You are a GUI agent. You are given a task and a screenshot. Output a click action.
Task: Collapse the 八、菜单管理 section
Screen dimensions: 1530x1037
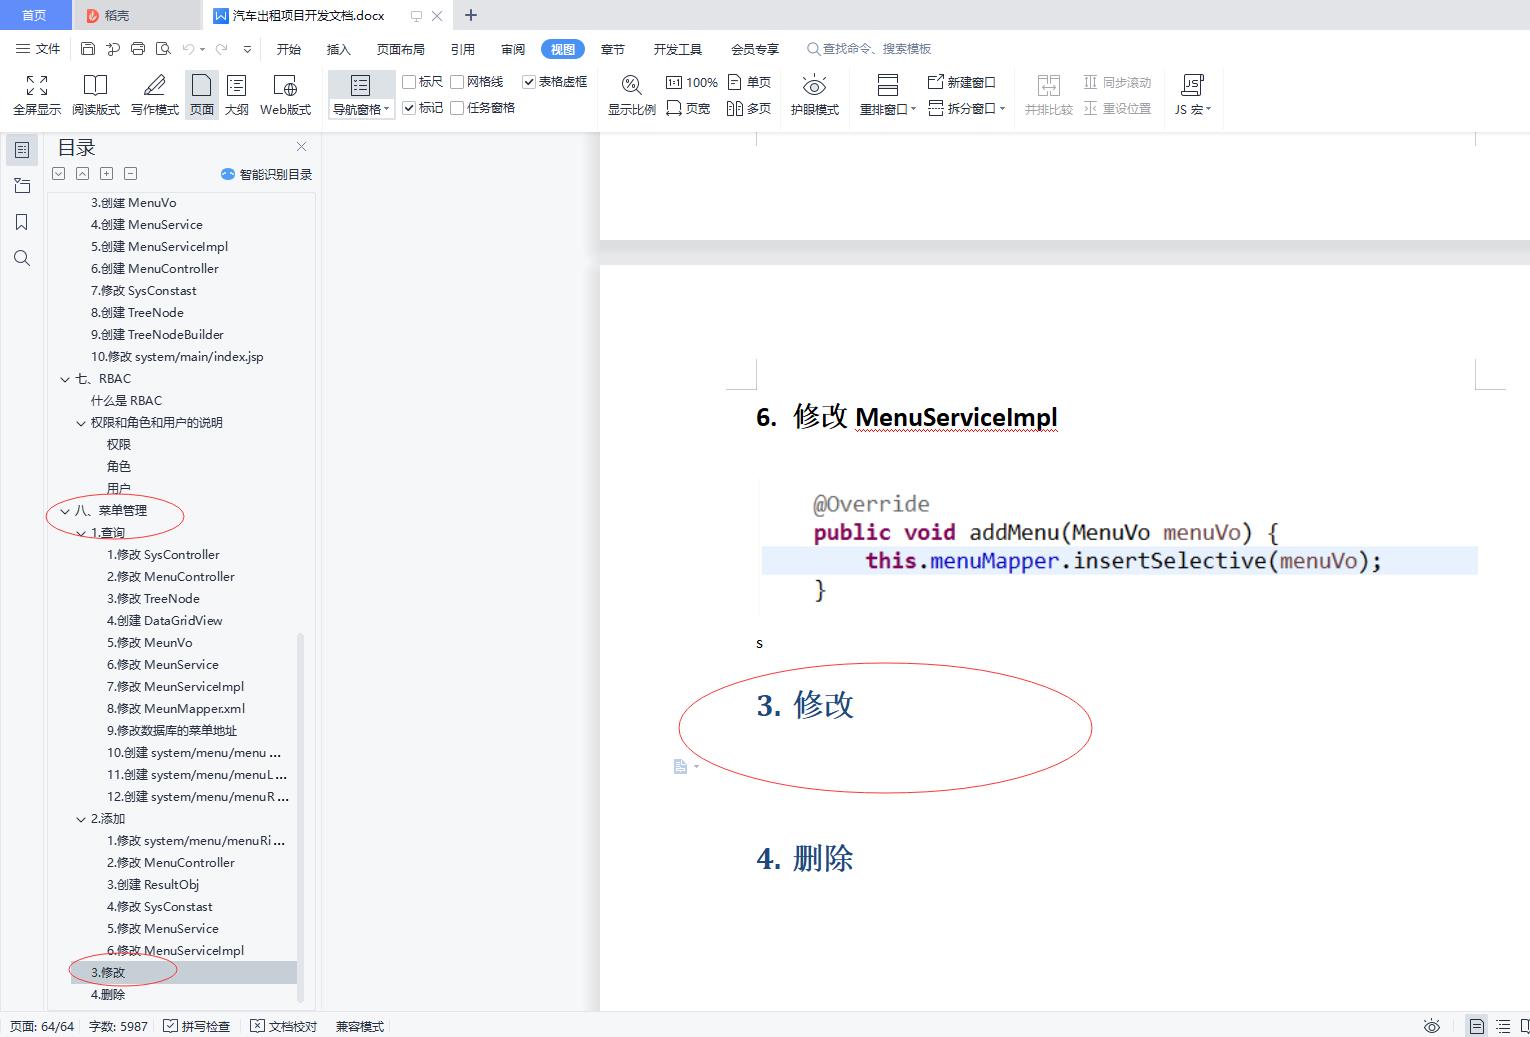(65, 511)
